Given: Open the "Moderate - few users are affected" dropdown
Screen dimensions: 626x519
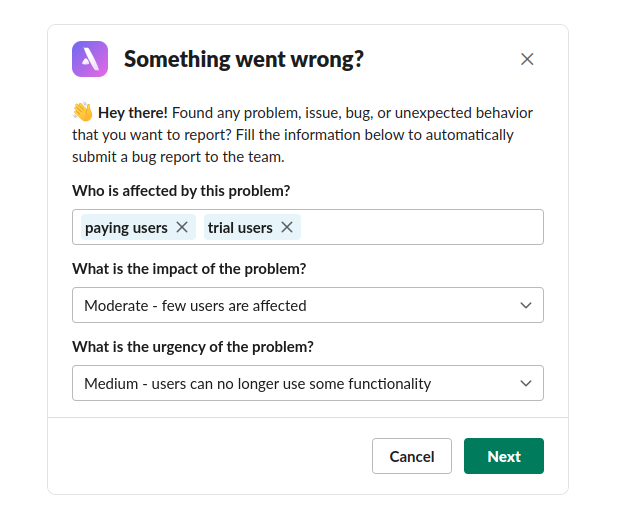Looking at the screenshot, I should [300, 305].
